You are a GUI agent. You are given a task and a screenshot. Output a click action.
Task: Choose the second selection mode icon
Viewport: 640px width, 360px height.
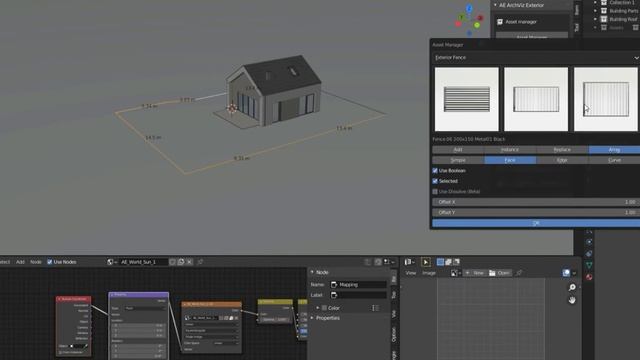point(449,262)
